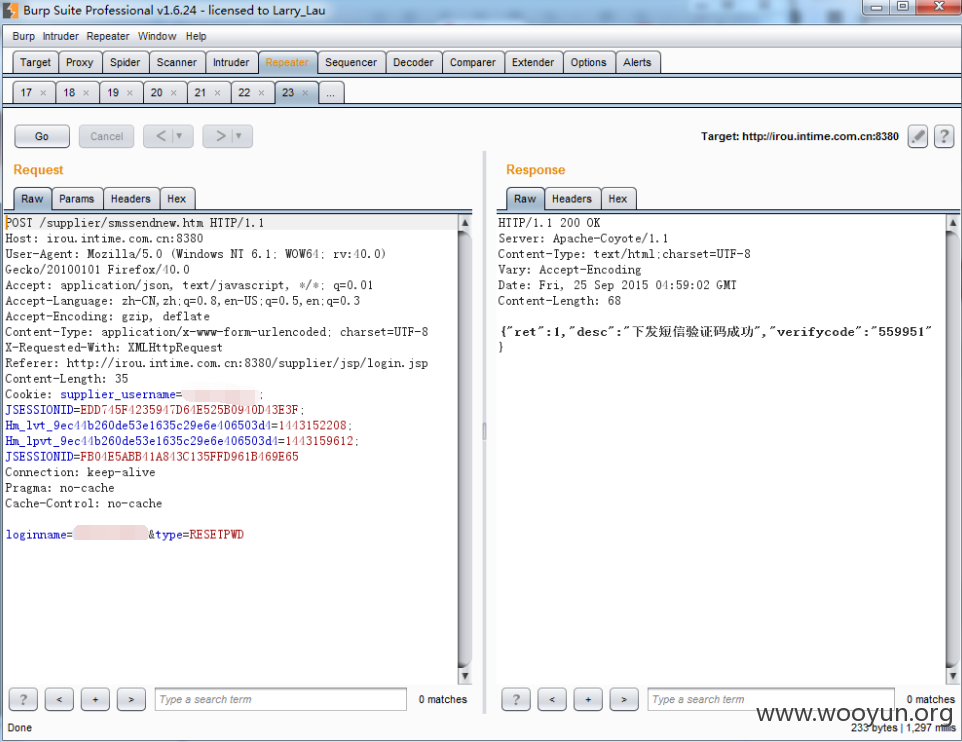Click the Burp Suite logo in the title bar
This screenshot has width=962, height=742.
point(10,10)
